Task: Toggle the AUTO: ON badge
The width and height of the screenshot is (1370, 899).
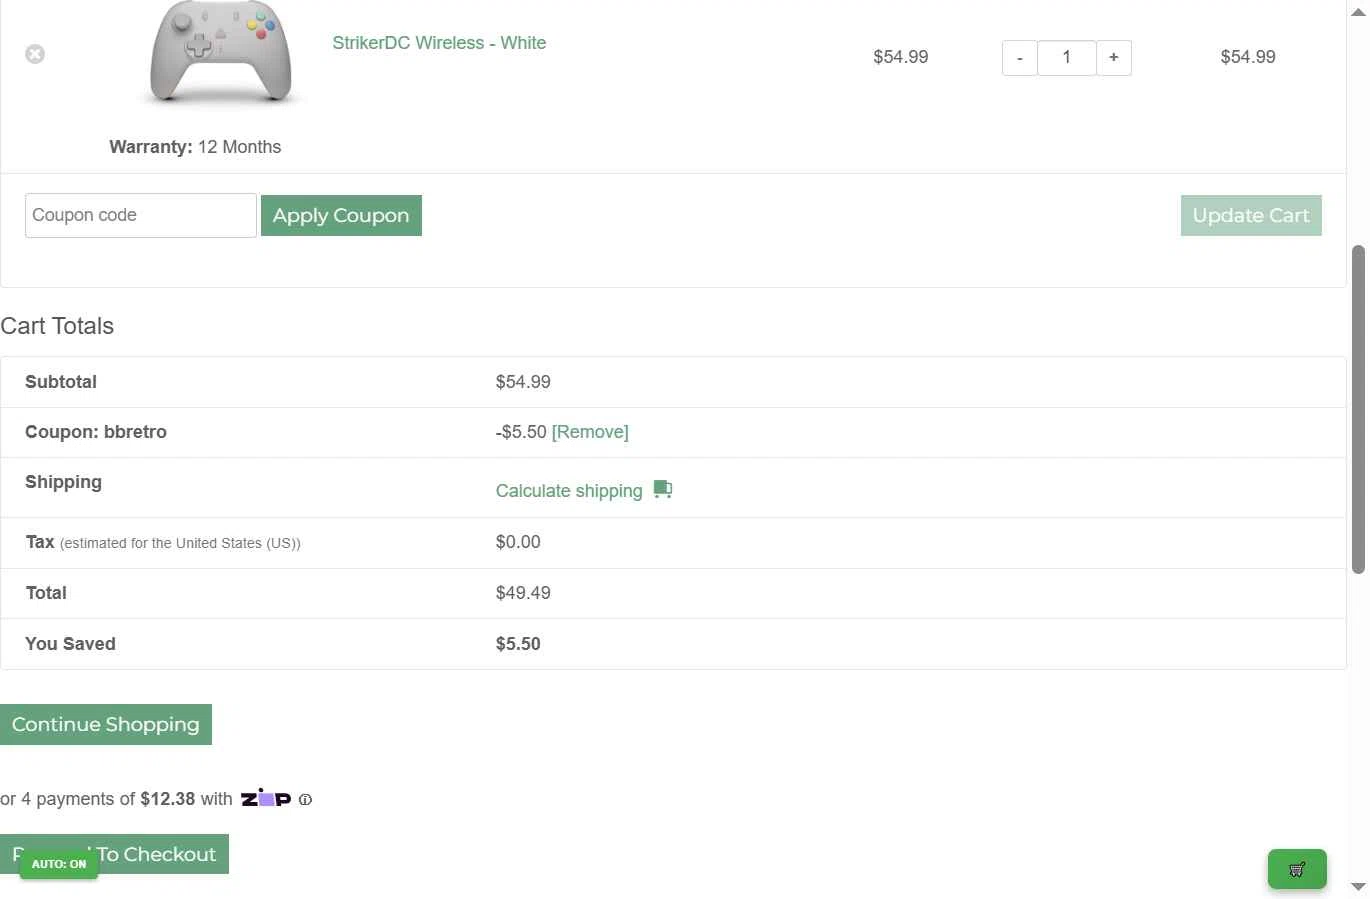Action: pos(59,864)
